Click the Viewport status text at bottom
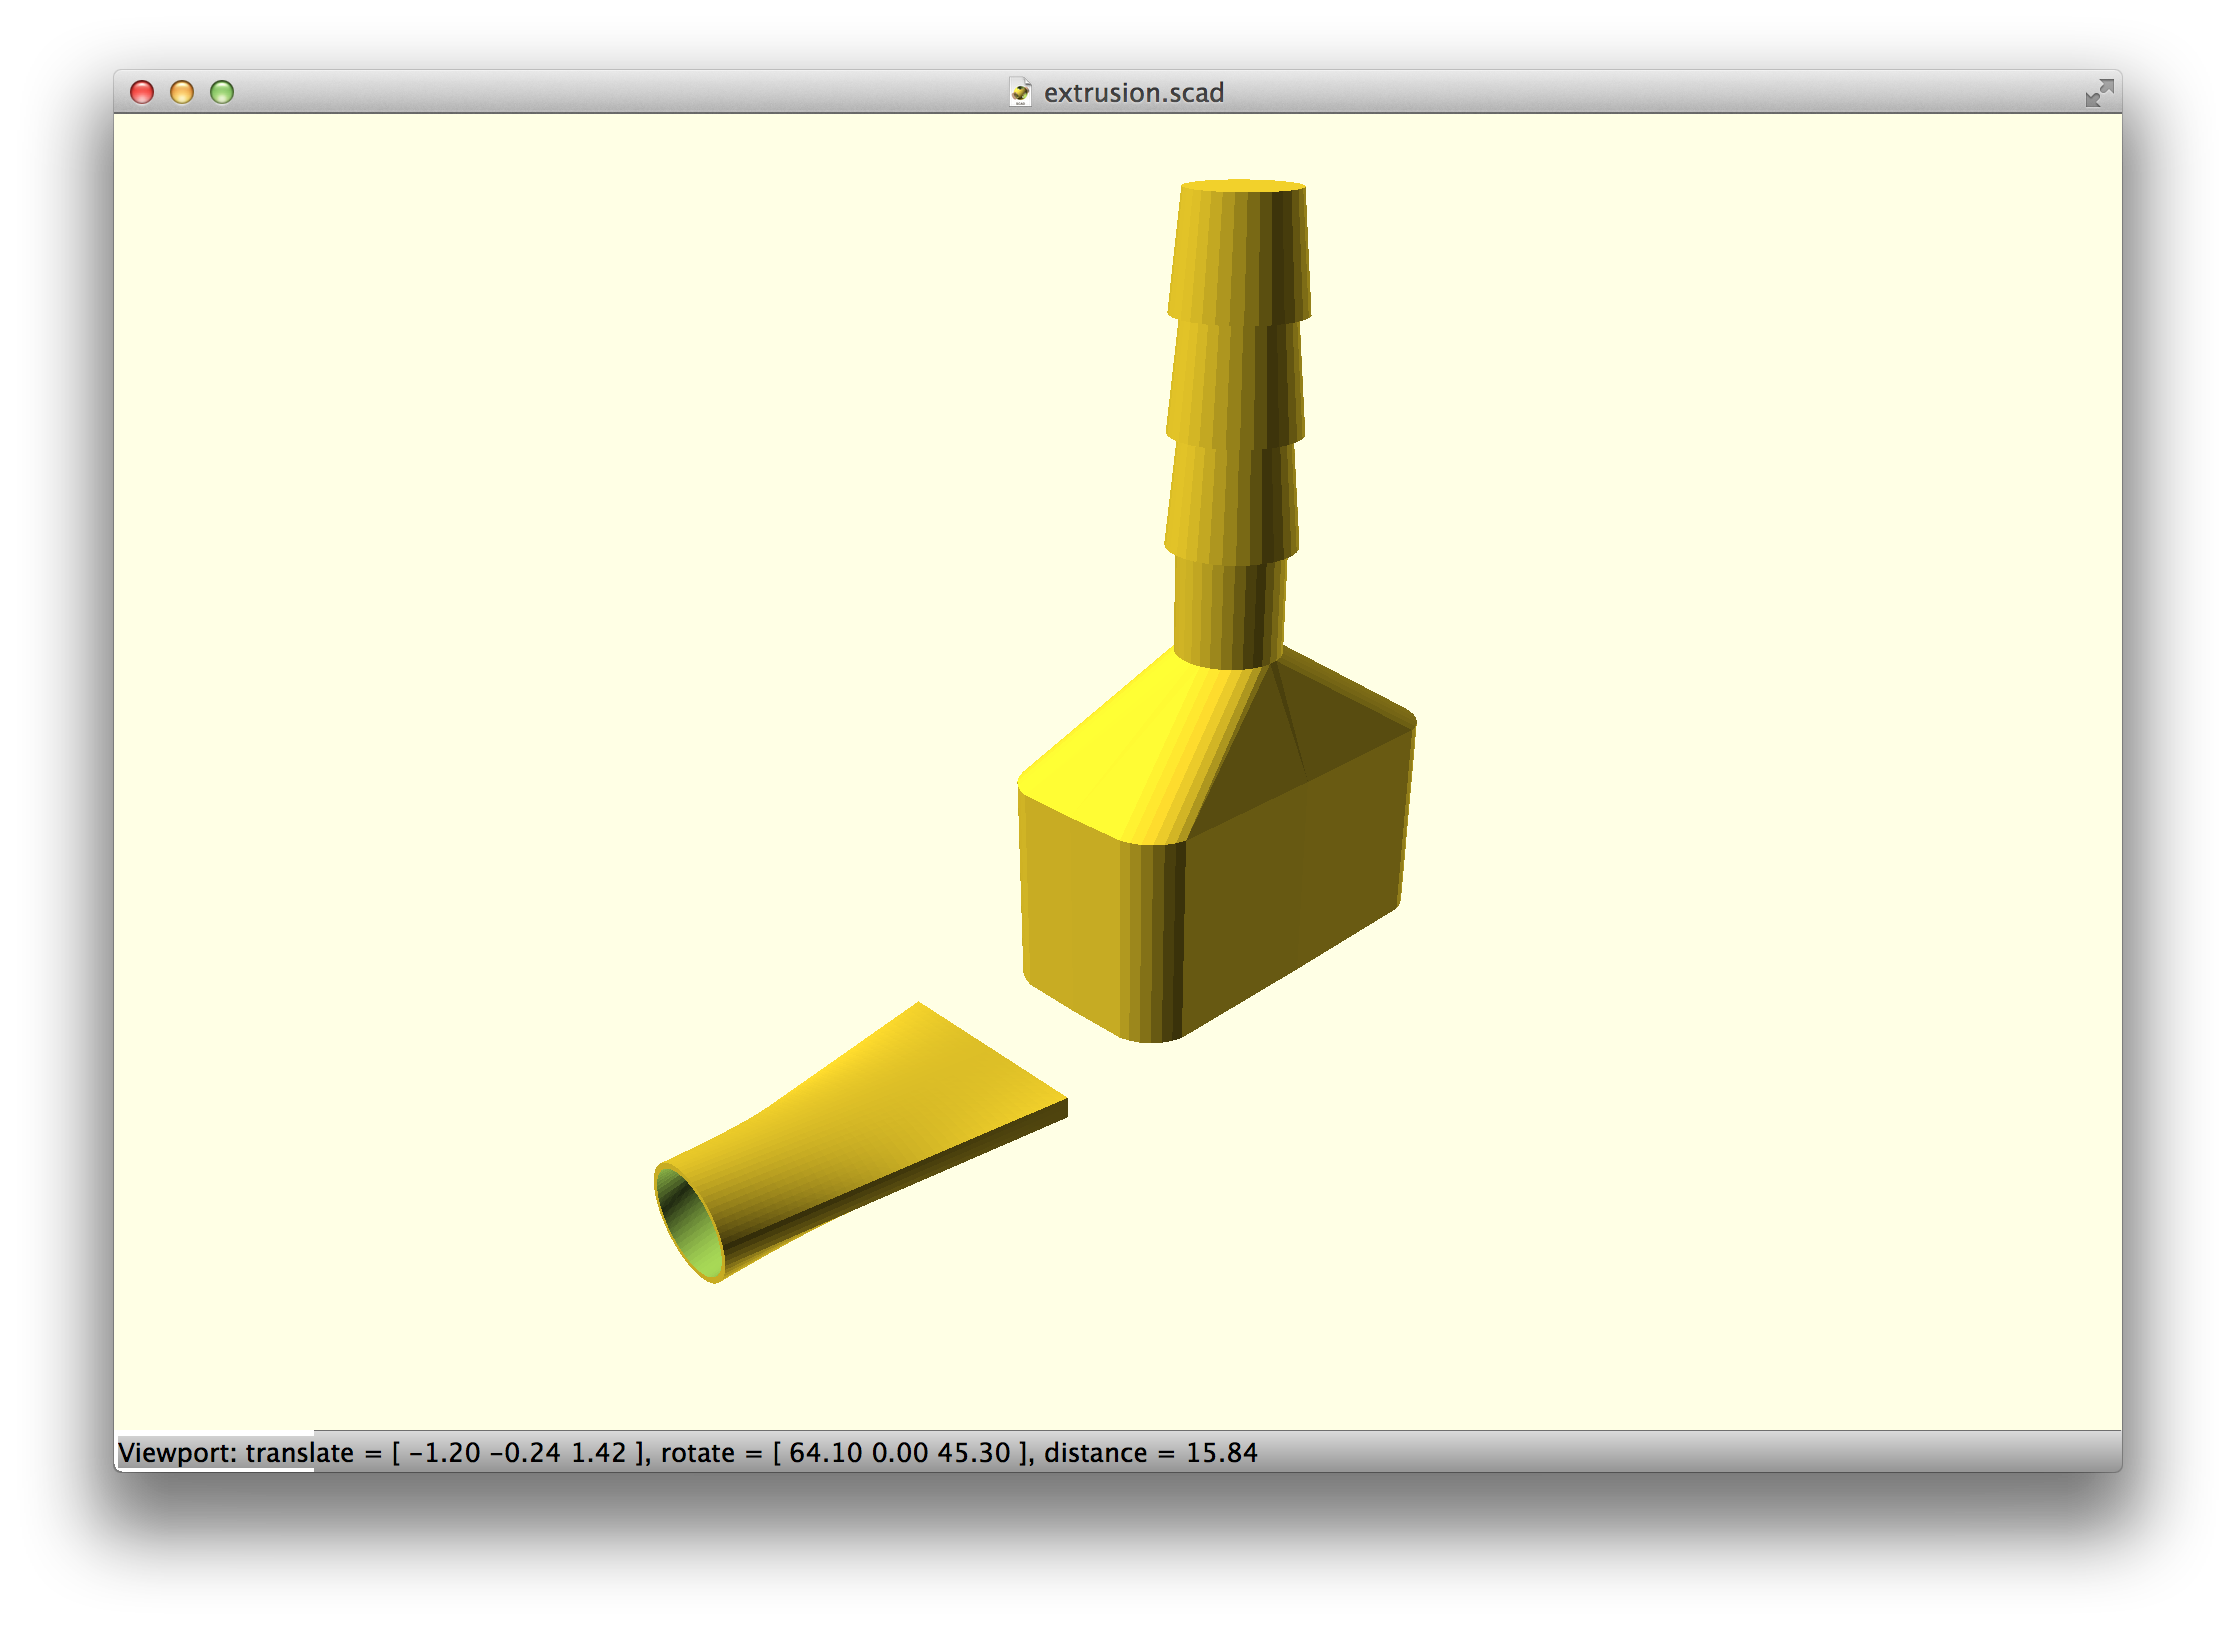 coord(178,1452)
